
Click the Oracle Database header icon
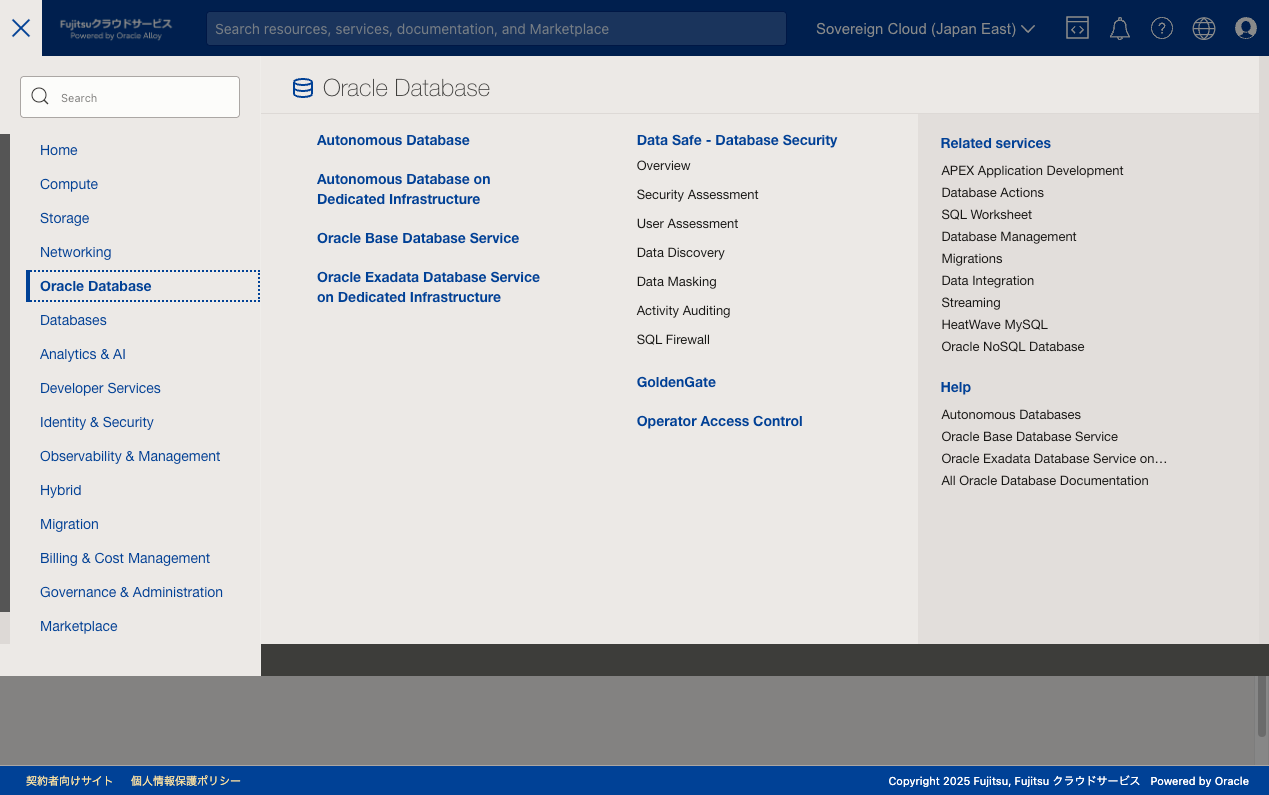click(302, 88)
